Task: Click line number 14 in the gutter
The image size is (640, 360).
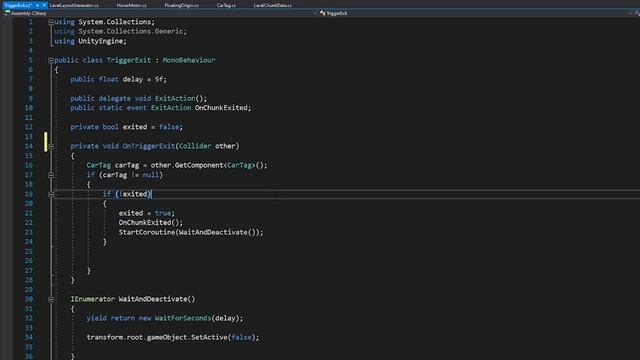Action: (29, 146)
